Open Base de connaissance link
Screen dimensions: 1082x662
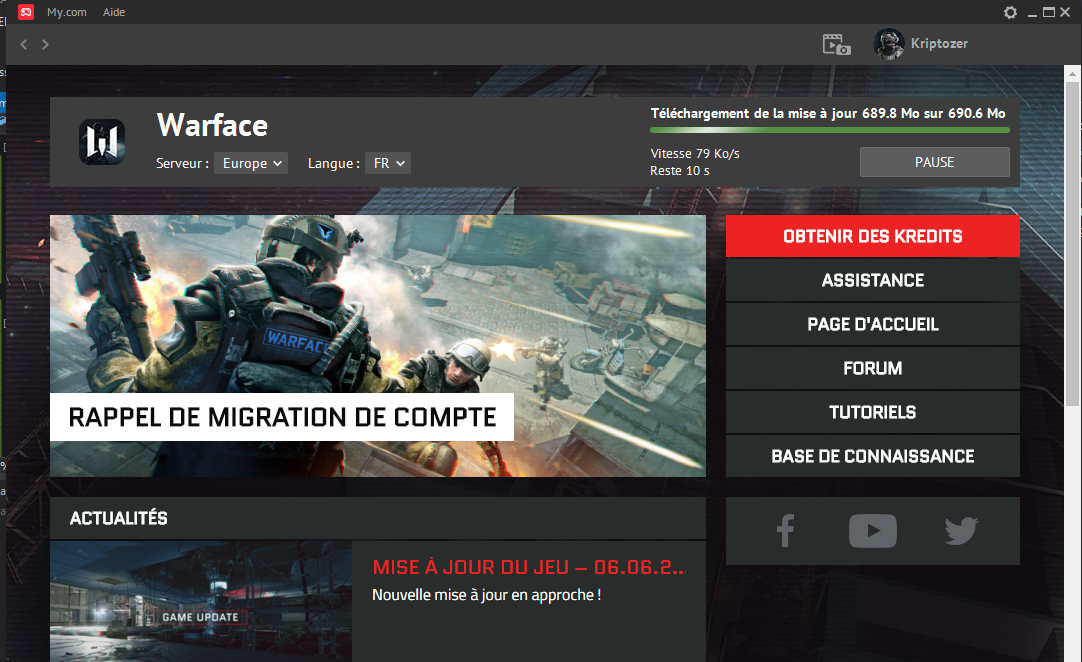872,456
